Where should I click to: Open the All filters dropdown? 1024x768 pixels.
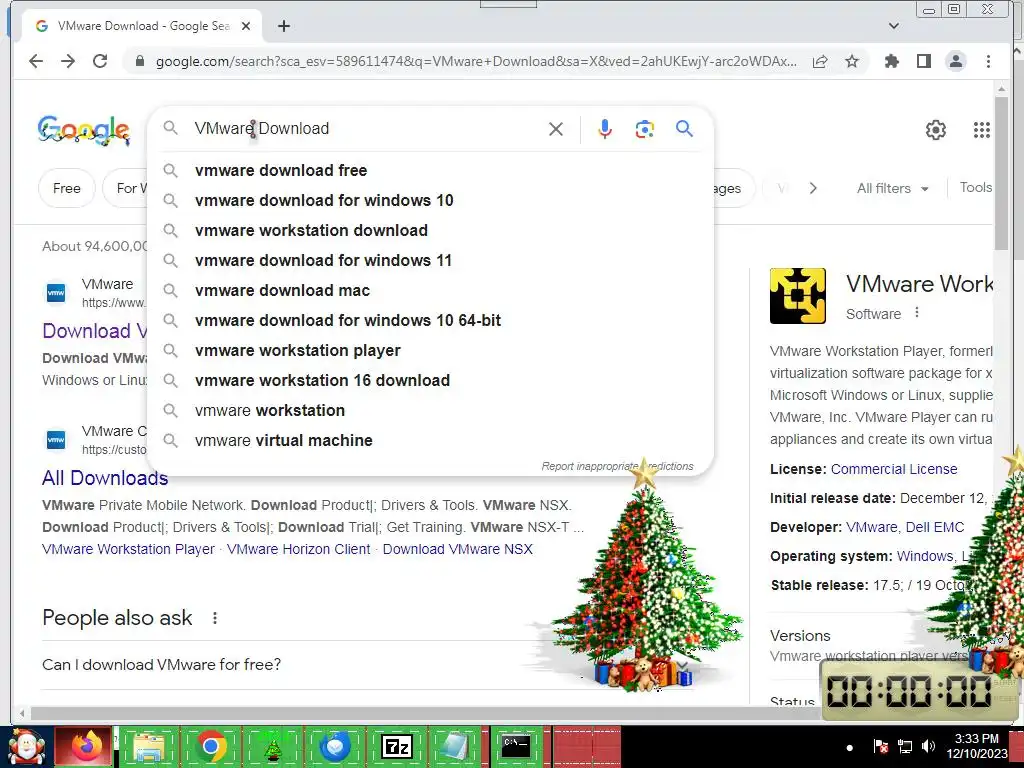pos(892,188)
